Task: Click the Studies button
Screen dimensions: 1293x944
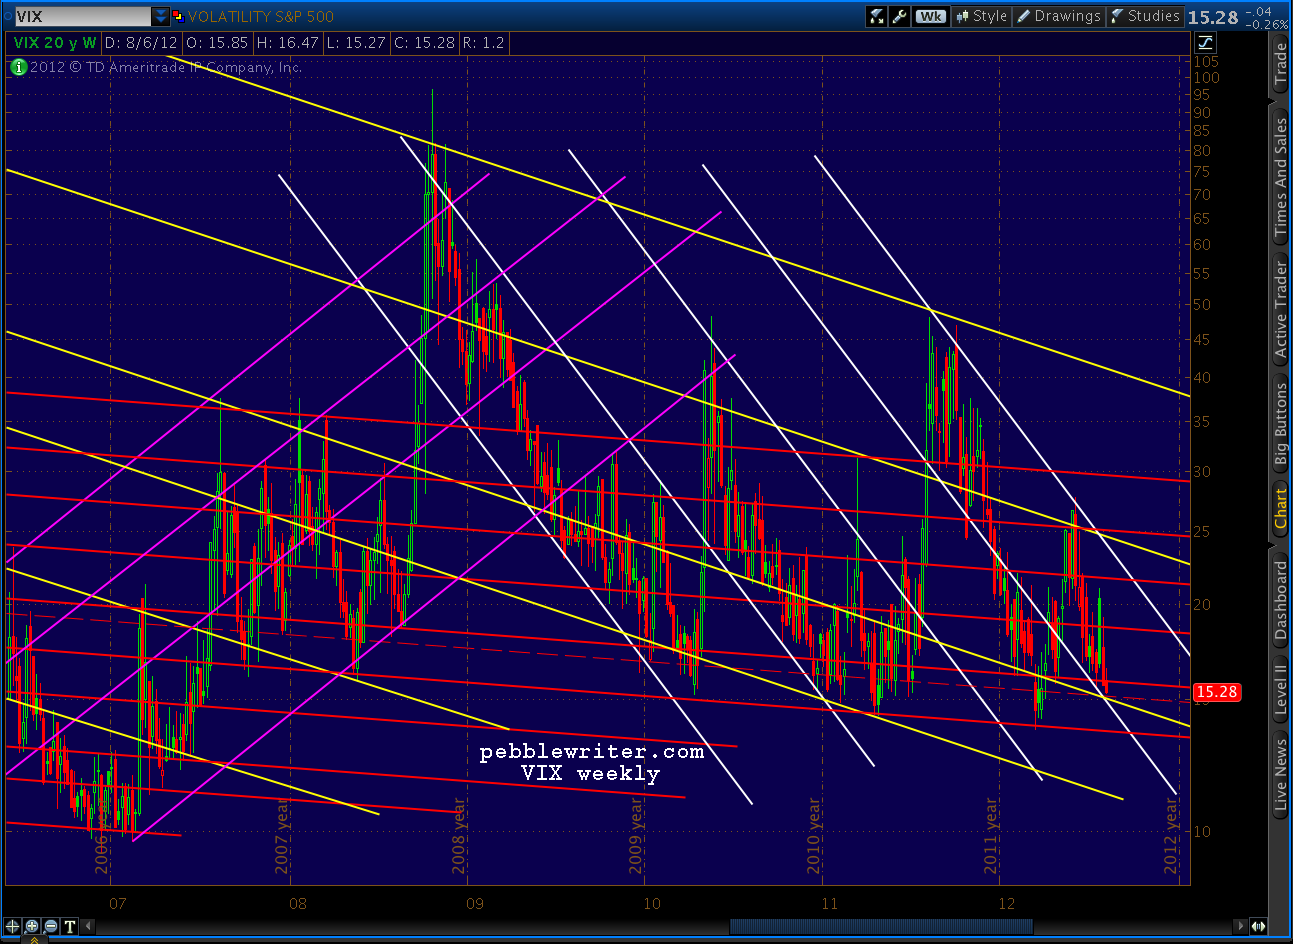Action: [x=1144, y=16]
